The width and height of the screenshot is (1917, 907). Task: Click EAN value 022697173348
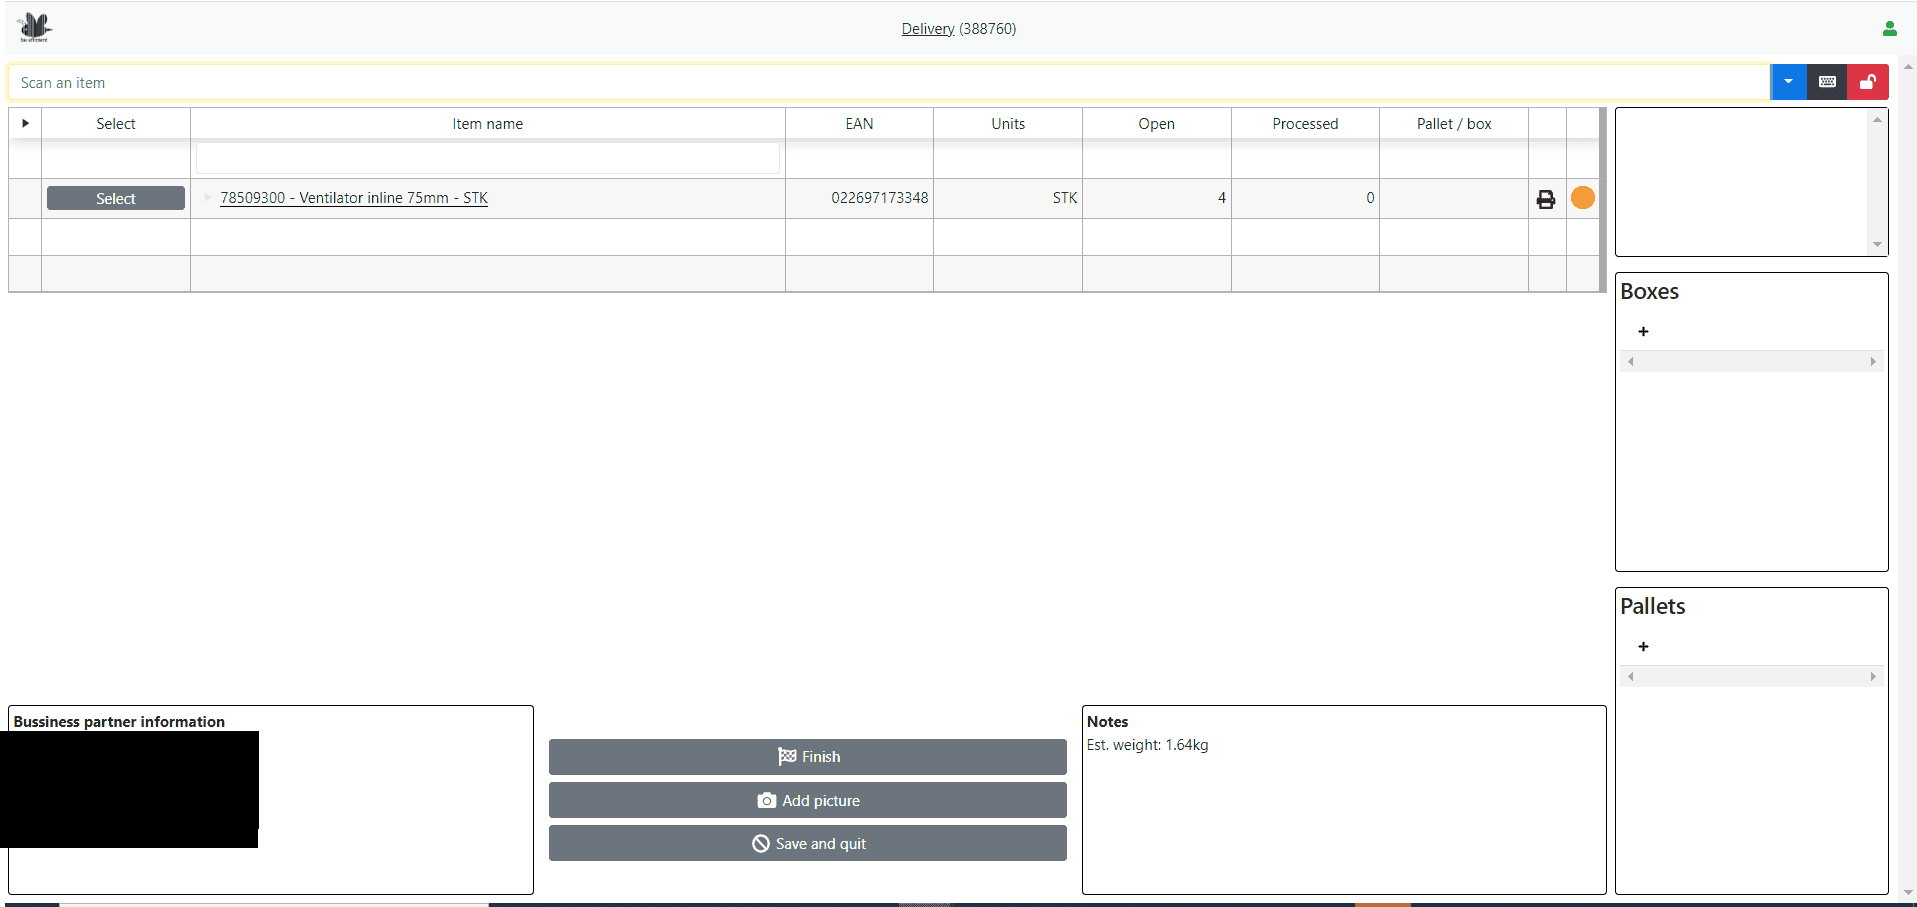coord(879,198)
